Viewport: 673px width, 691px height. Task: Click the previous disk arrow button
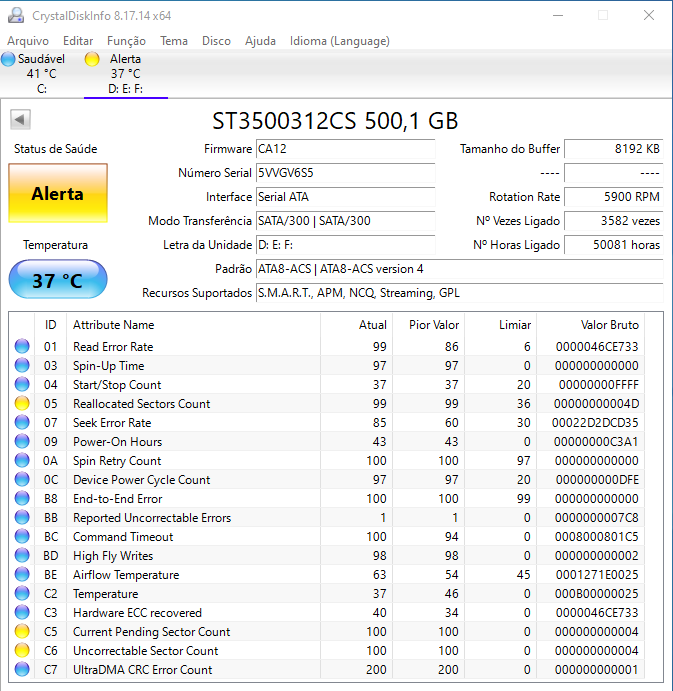[20, 119]
